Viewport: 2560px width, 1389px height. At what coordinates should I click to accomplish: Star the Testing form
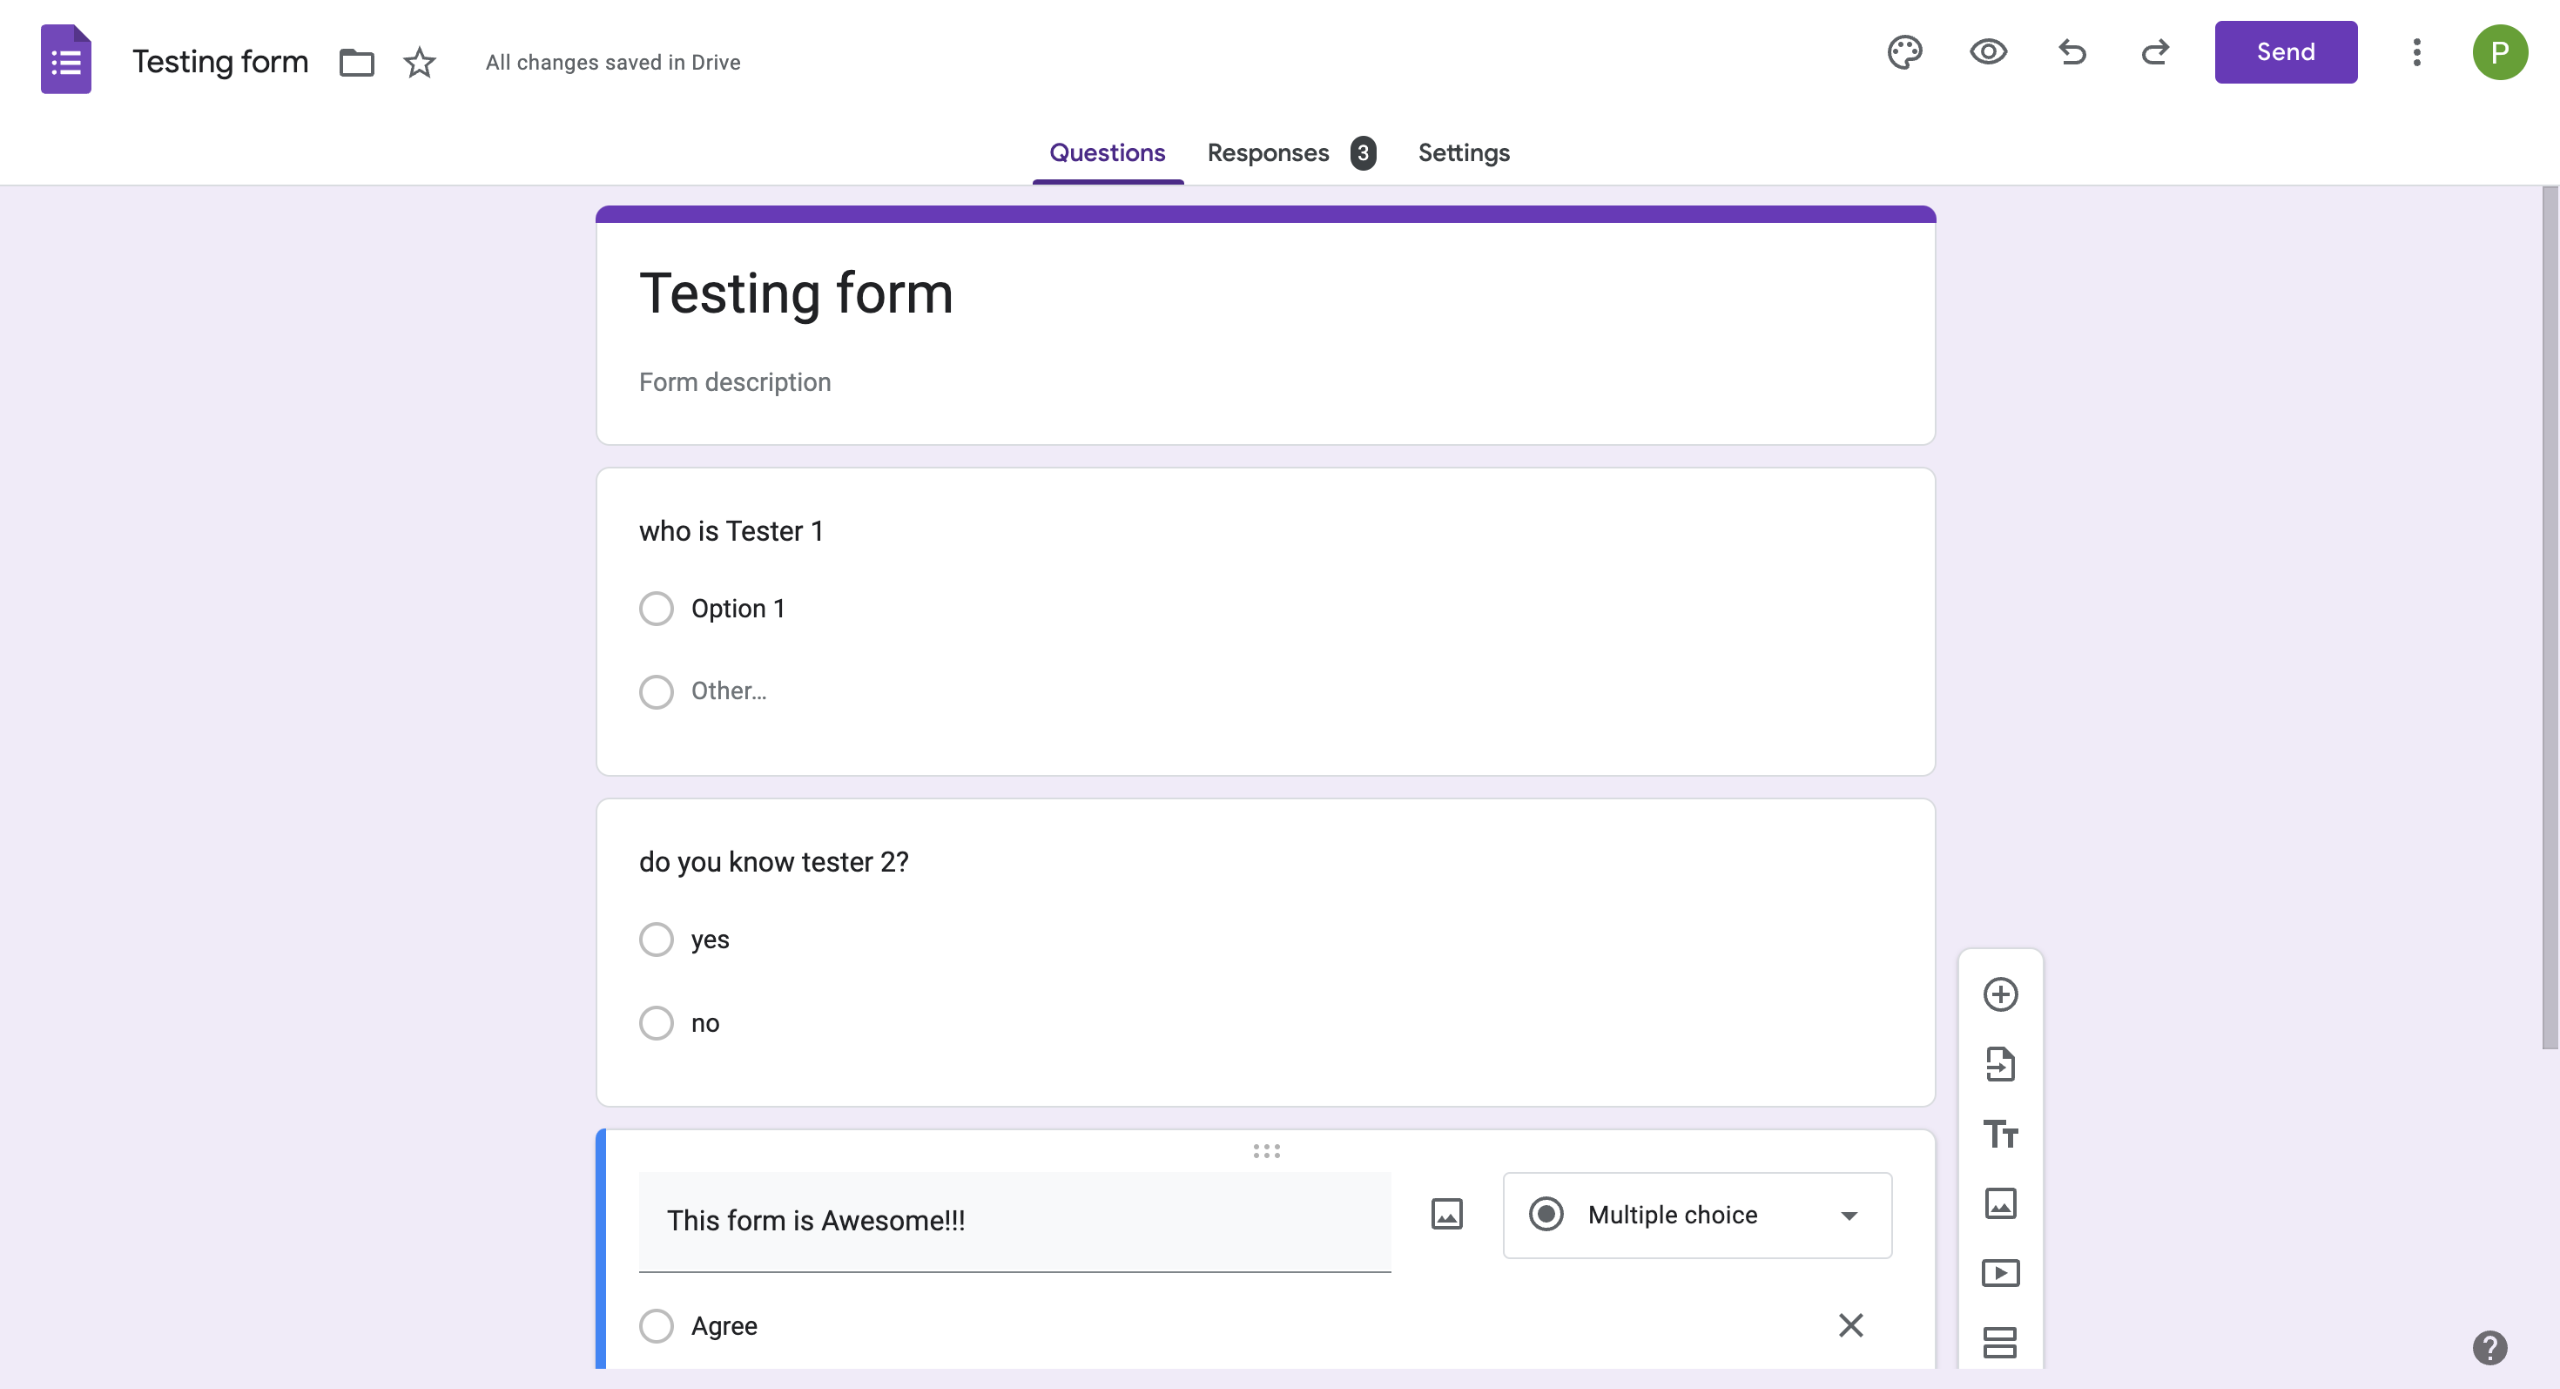point(420,62)
